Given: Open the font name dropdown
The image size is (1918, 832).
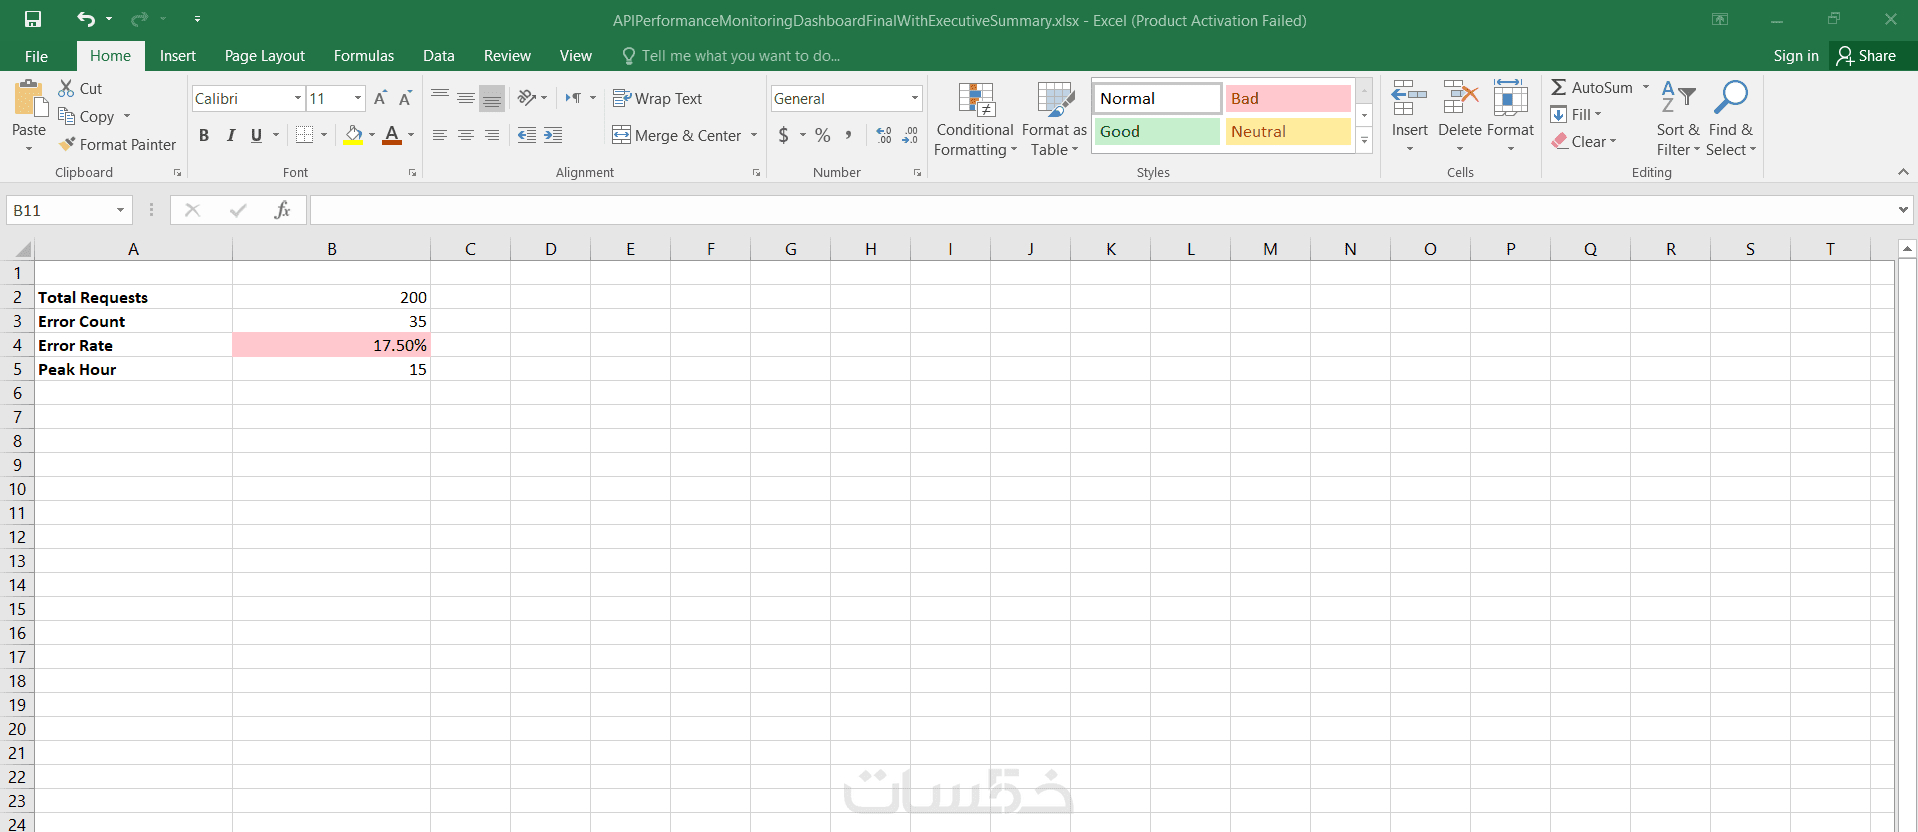Looking at the screenshot, I should click(298, 98).
